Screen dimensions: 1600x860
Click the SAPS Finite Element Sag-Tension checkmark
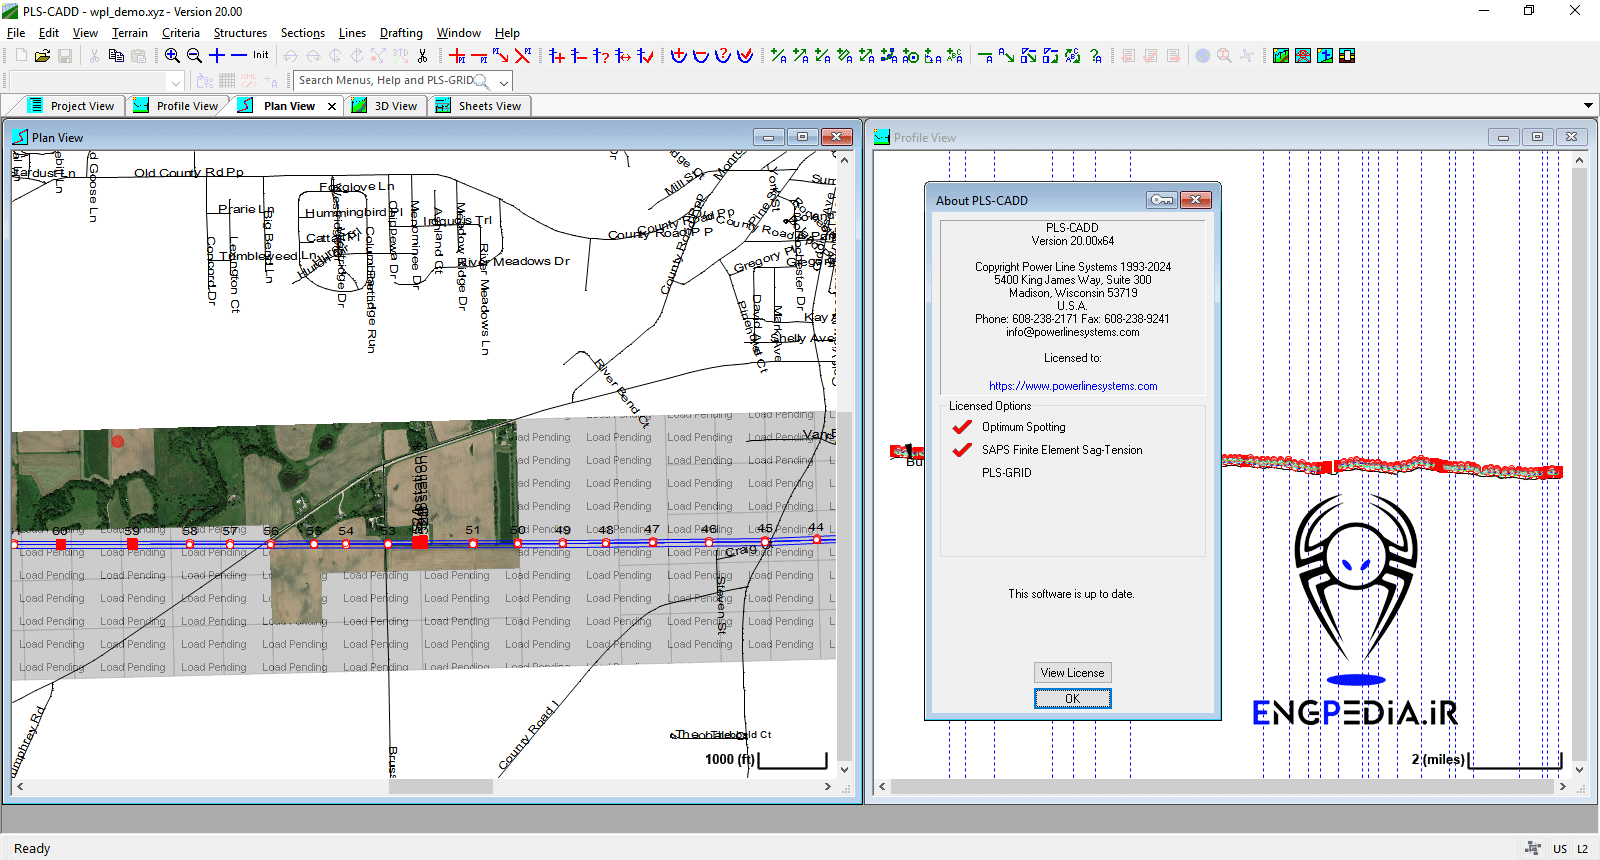point(962,450)
